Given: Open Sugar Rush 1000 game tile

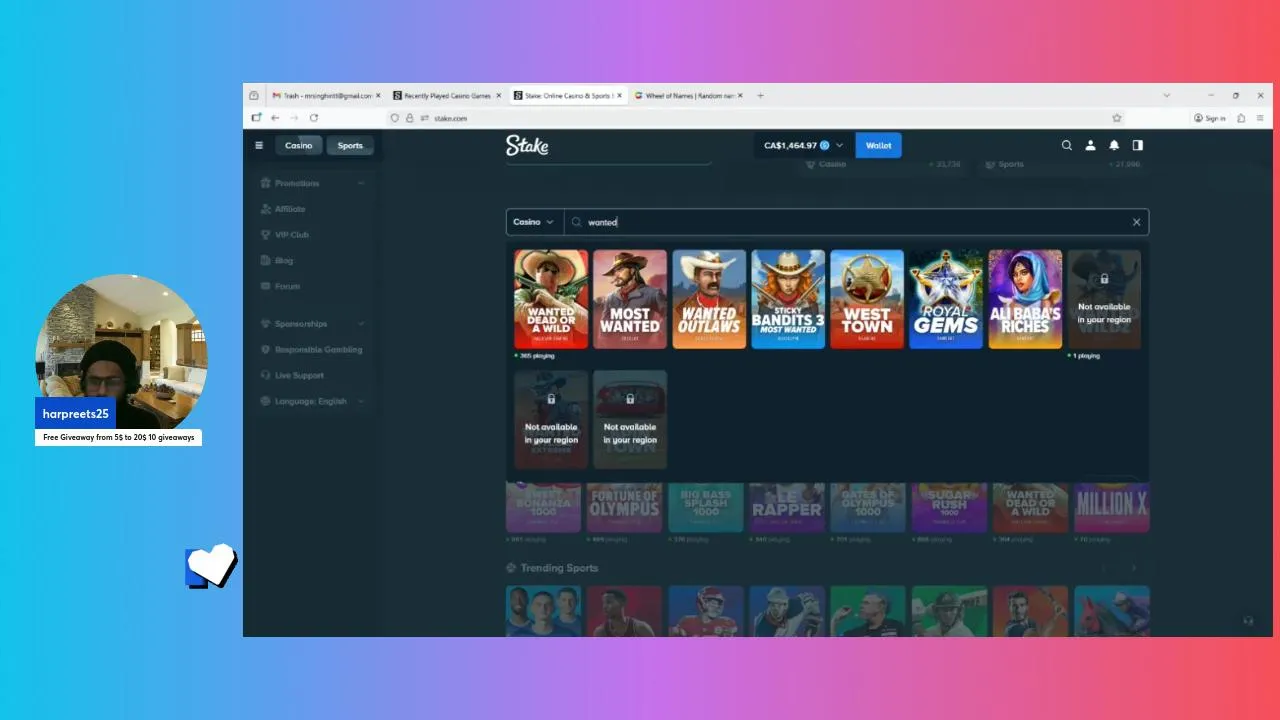Looking at the screenshot, I should click(x=949, y=507).
